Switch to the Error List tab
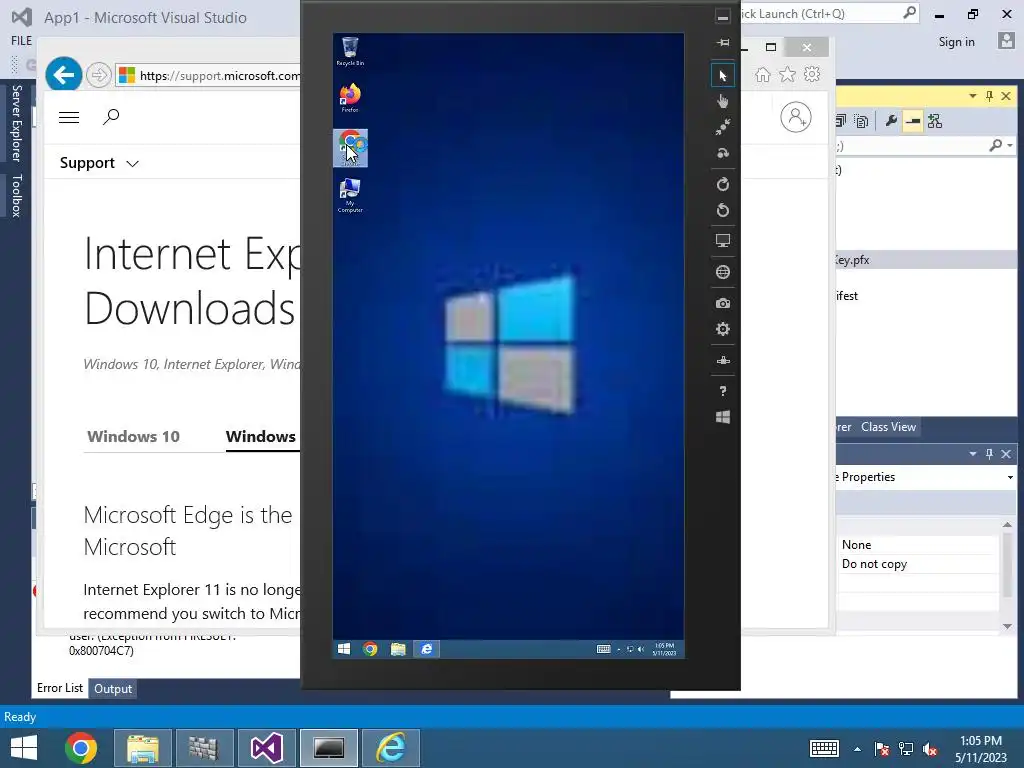Screen dimensions: 1024x768 [59, 688]
